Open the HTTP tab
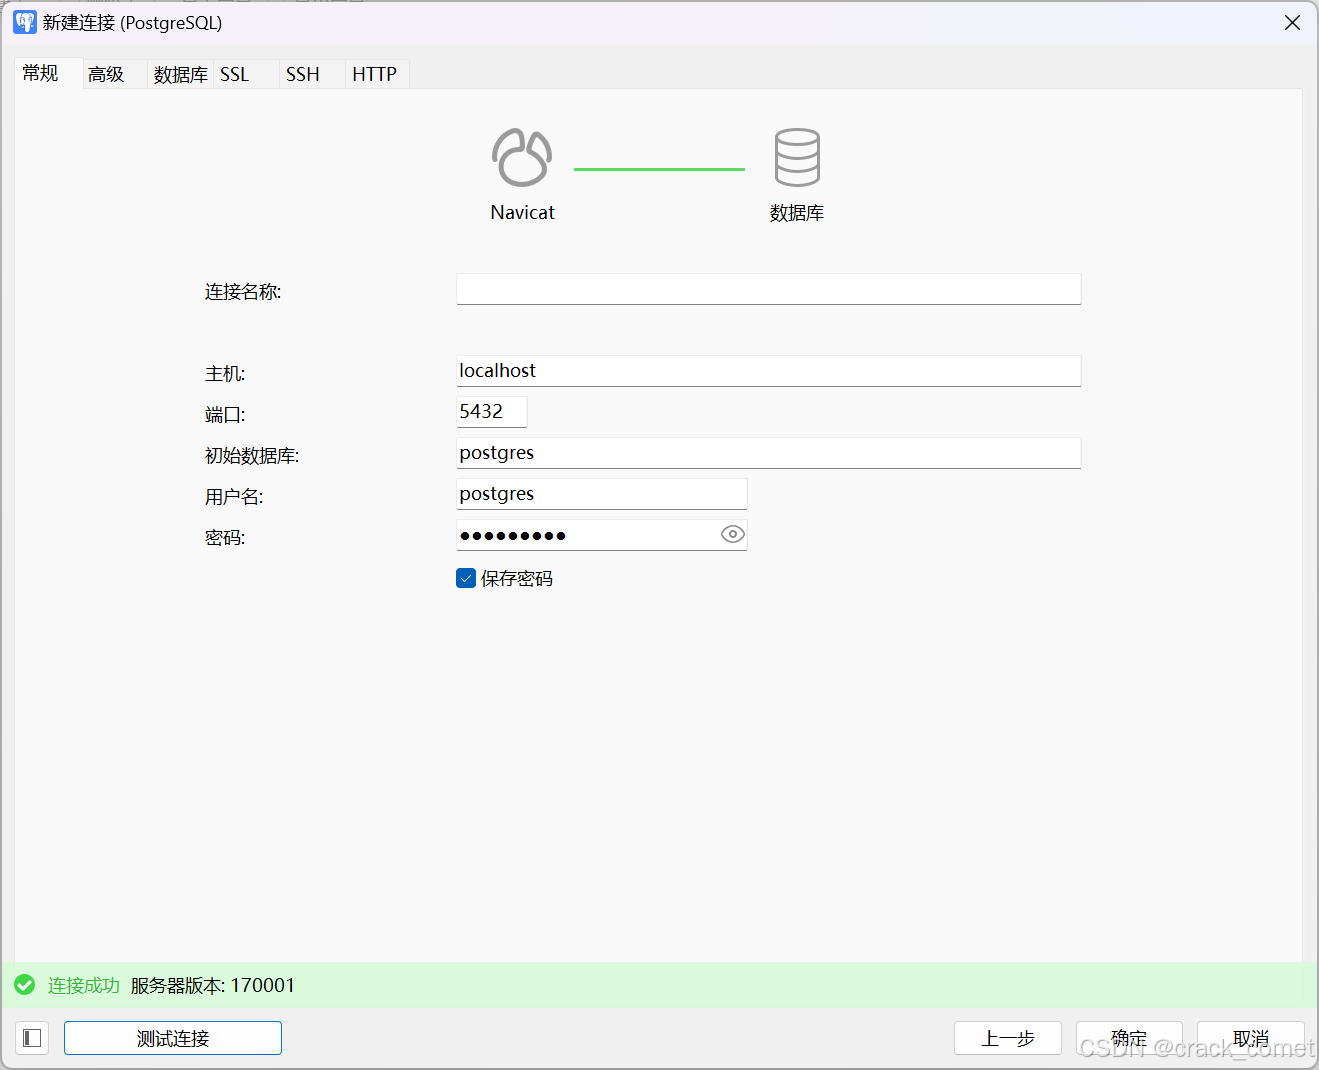 (x=375, y=74)
